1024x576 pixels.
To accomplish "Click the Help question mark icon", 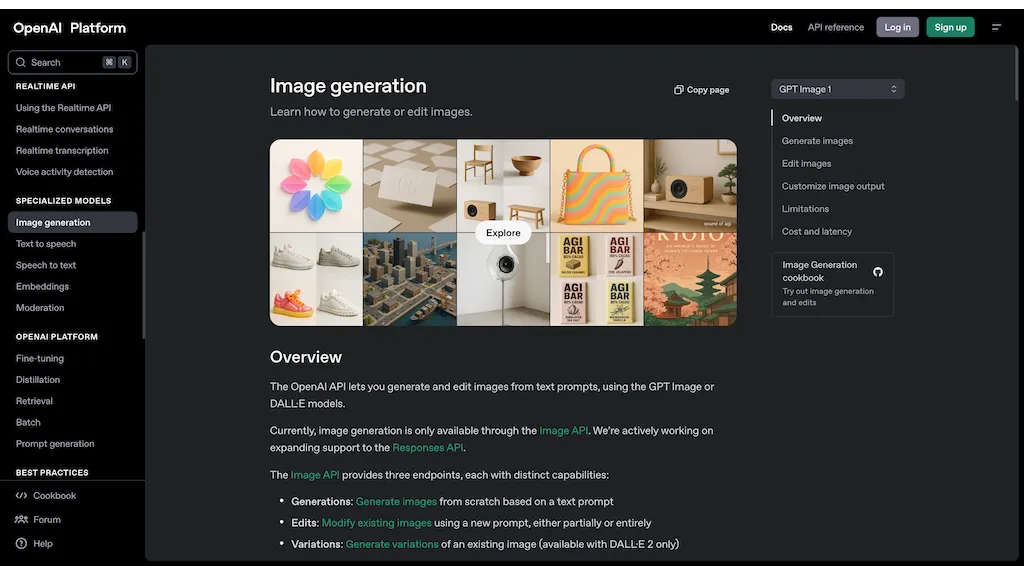I will [22, 543].
